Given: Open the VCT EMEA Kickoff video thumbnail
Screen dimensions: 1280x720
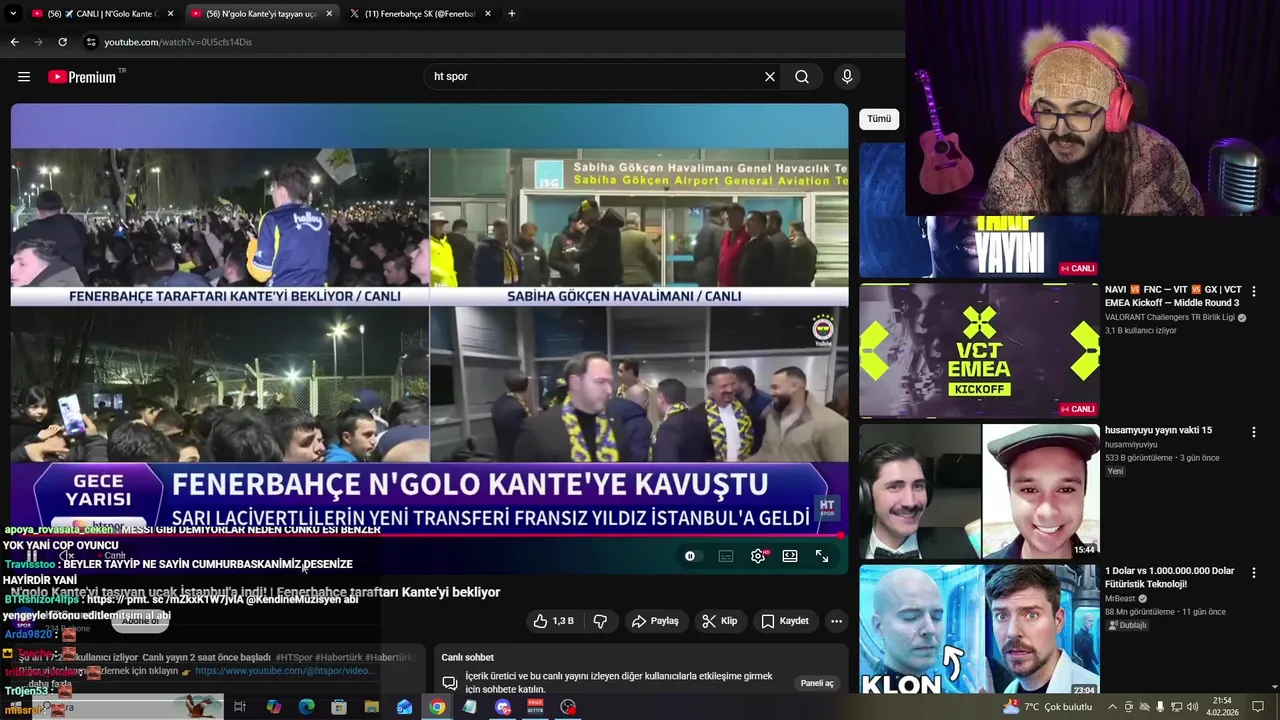Looking at the screenshot, I should tap(979, 350).
